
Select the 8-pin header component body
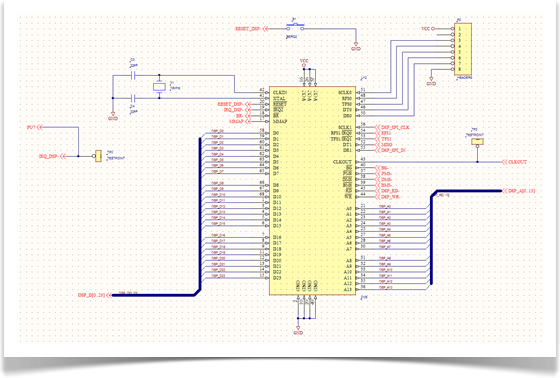click(463, 49)
